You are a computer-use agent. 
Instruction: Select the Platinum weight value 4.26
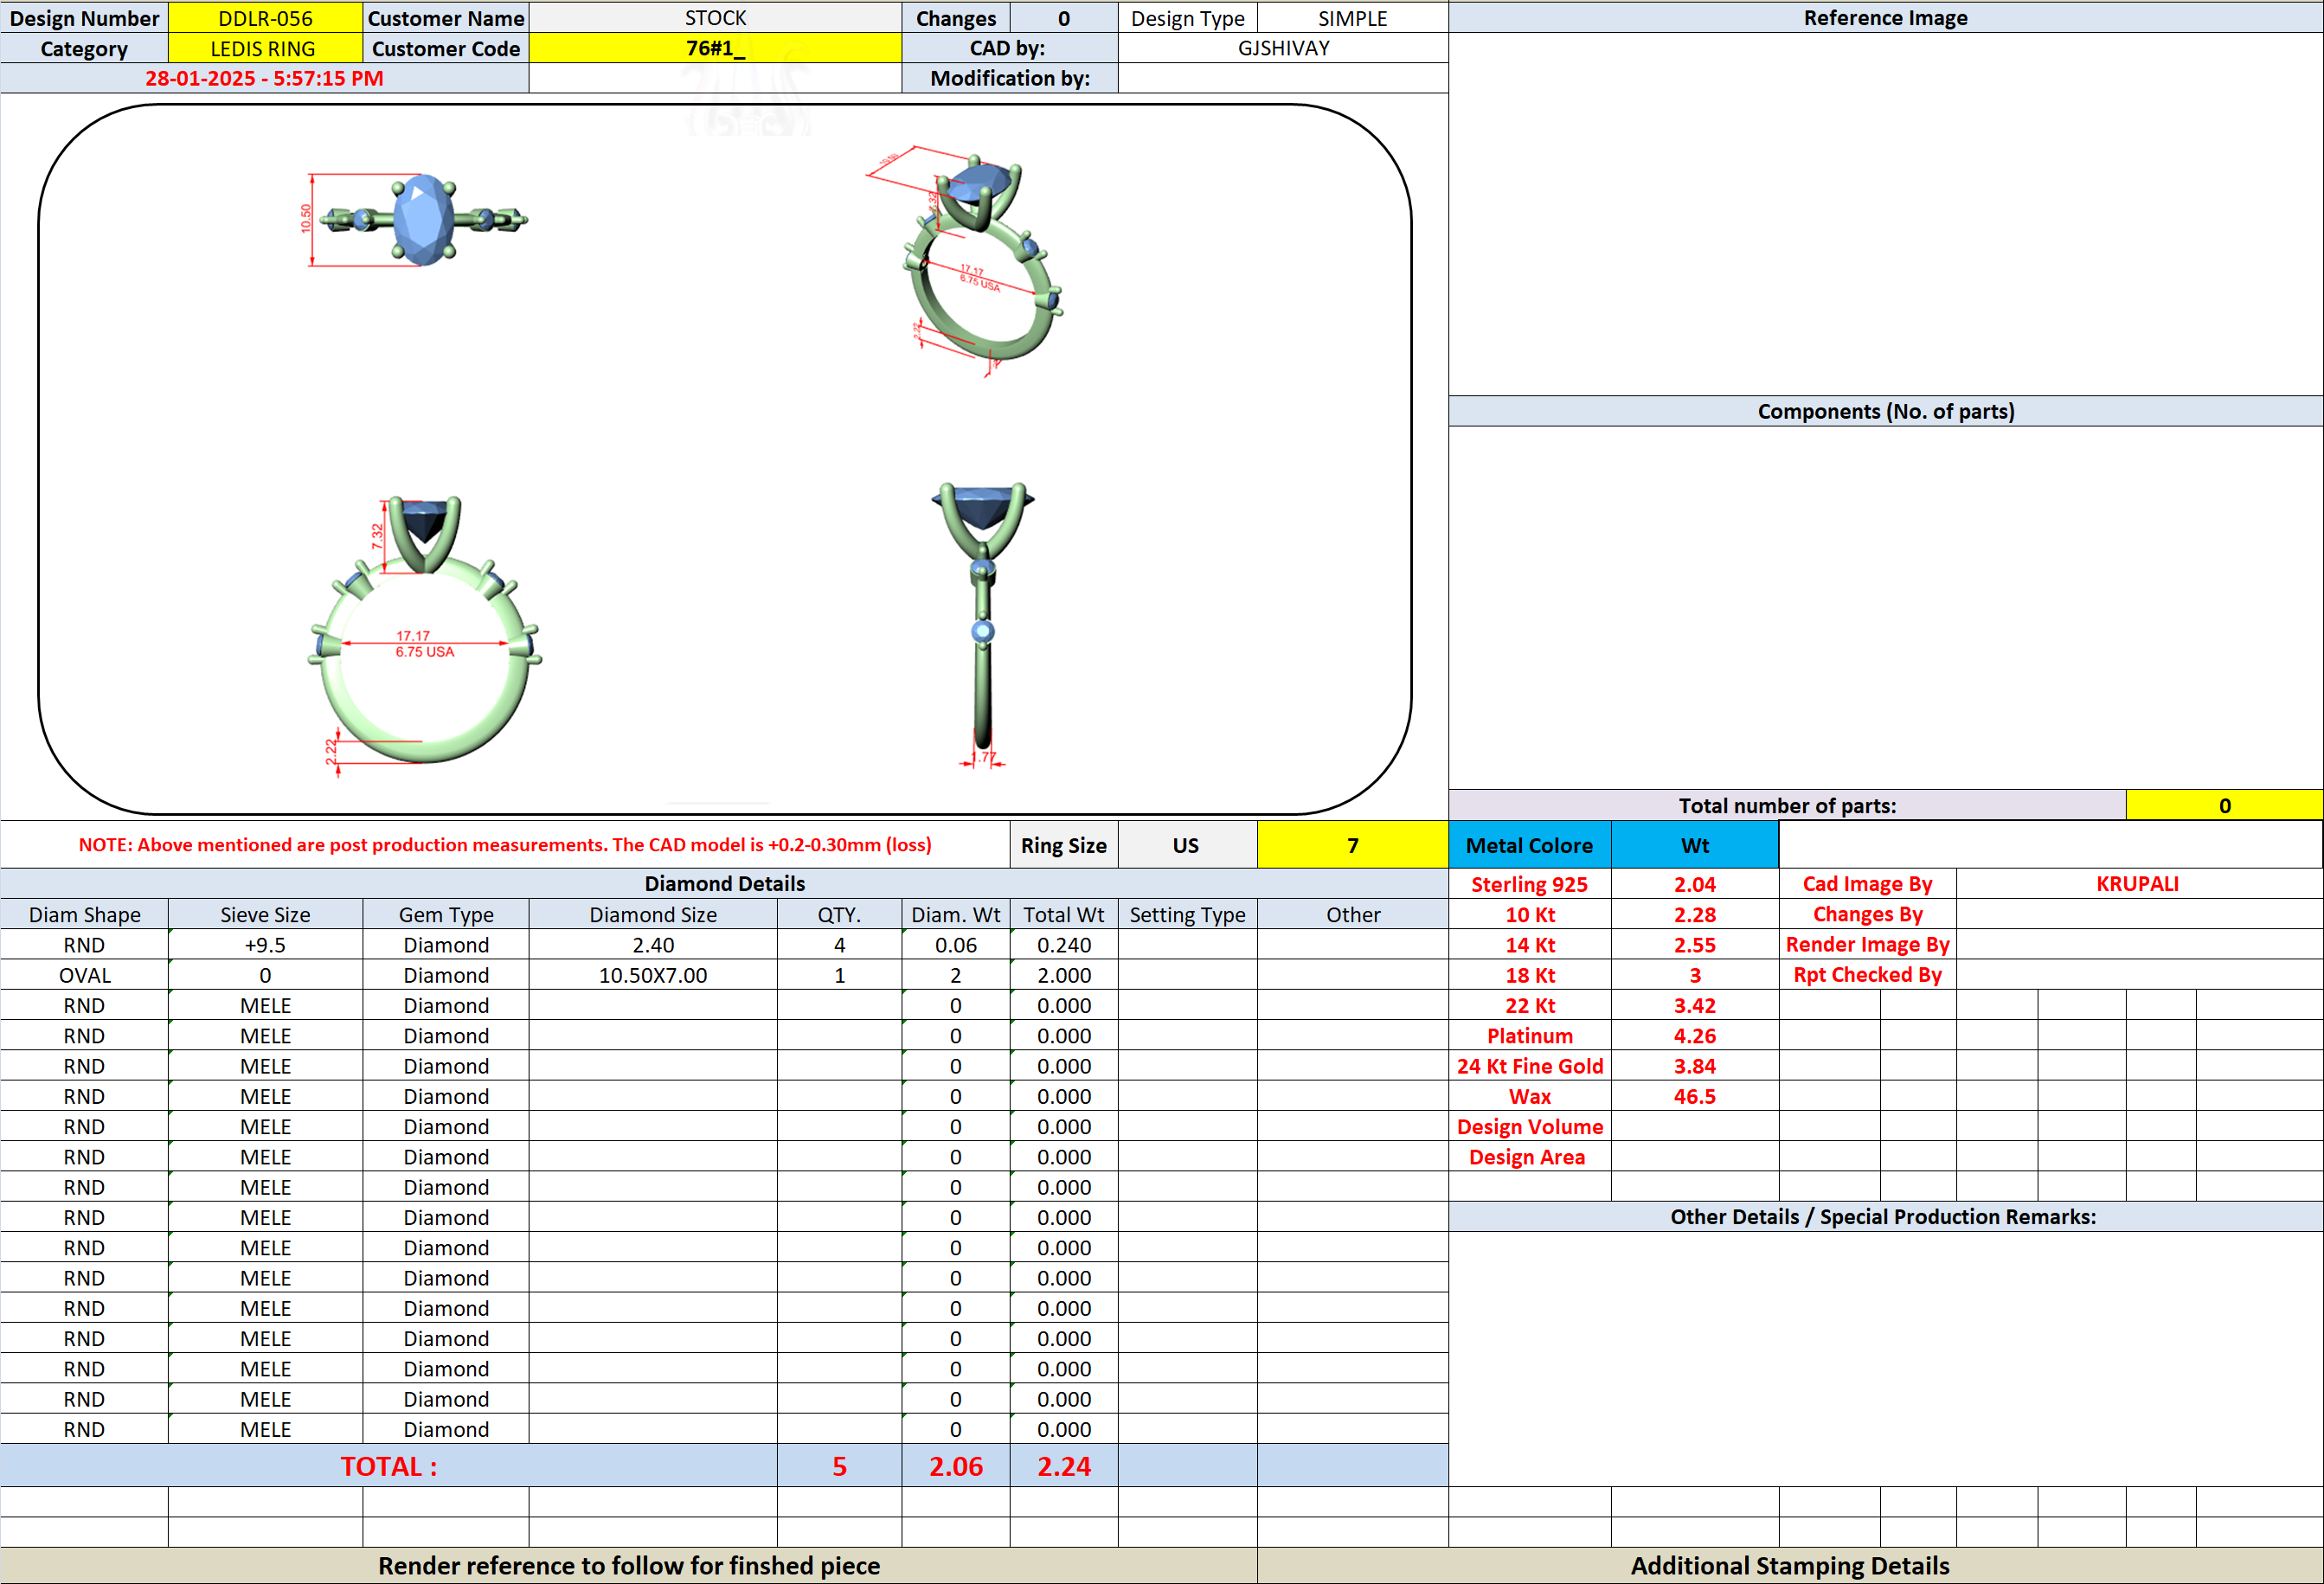pos(1695,1035)
